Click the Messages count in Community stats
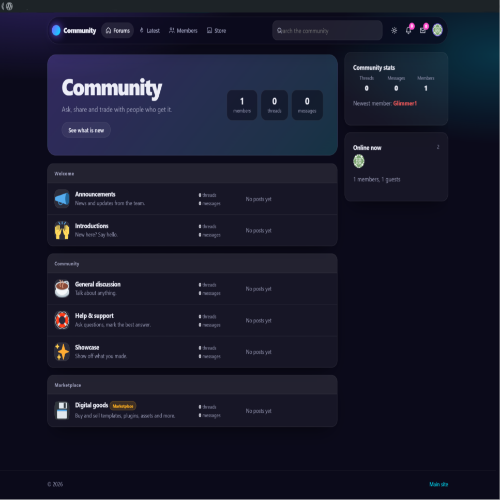Viewport: 500px width, 500px height. 396,88
